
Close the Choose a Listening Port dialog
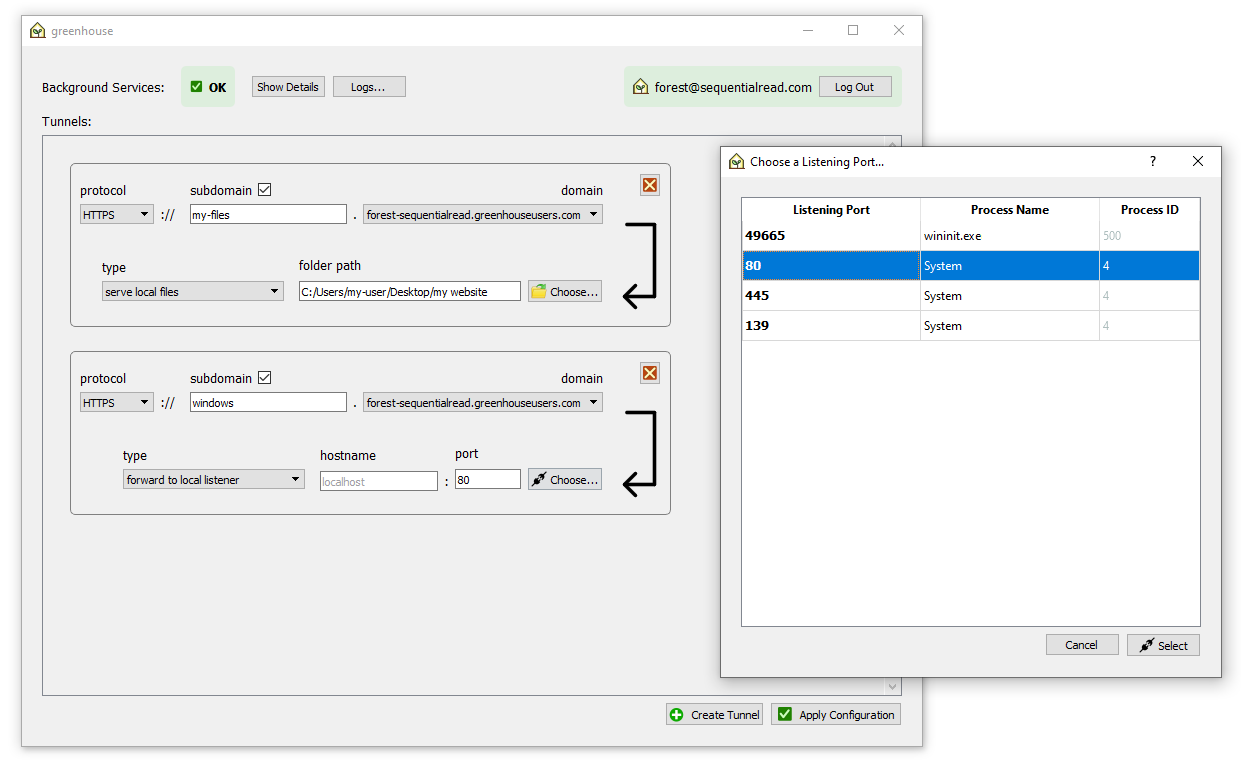1198,161
